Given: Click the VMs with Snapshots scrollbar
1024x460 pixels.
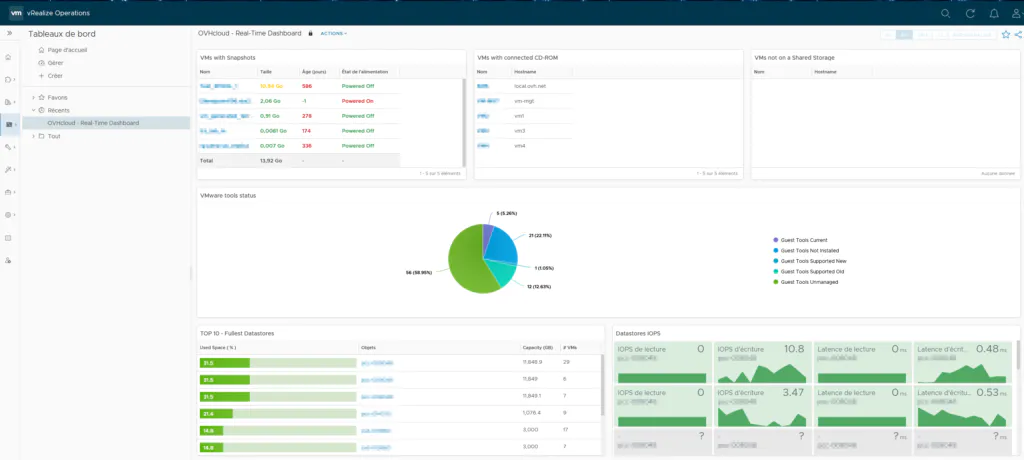Looking at the screenshot, I should click(464, 122).
